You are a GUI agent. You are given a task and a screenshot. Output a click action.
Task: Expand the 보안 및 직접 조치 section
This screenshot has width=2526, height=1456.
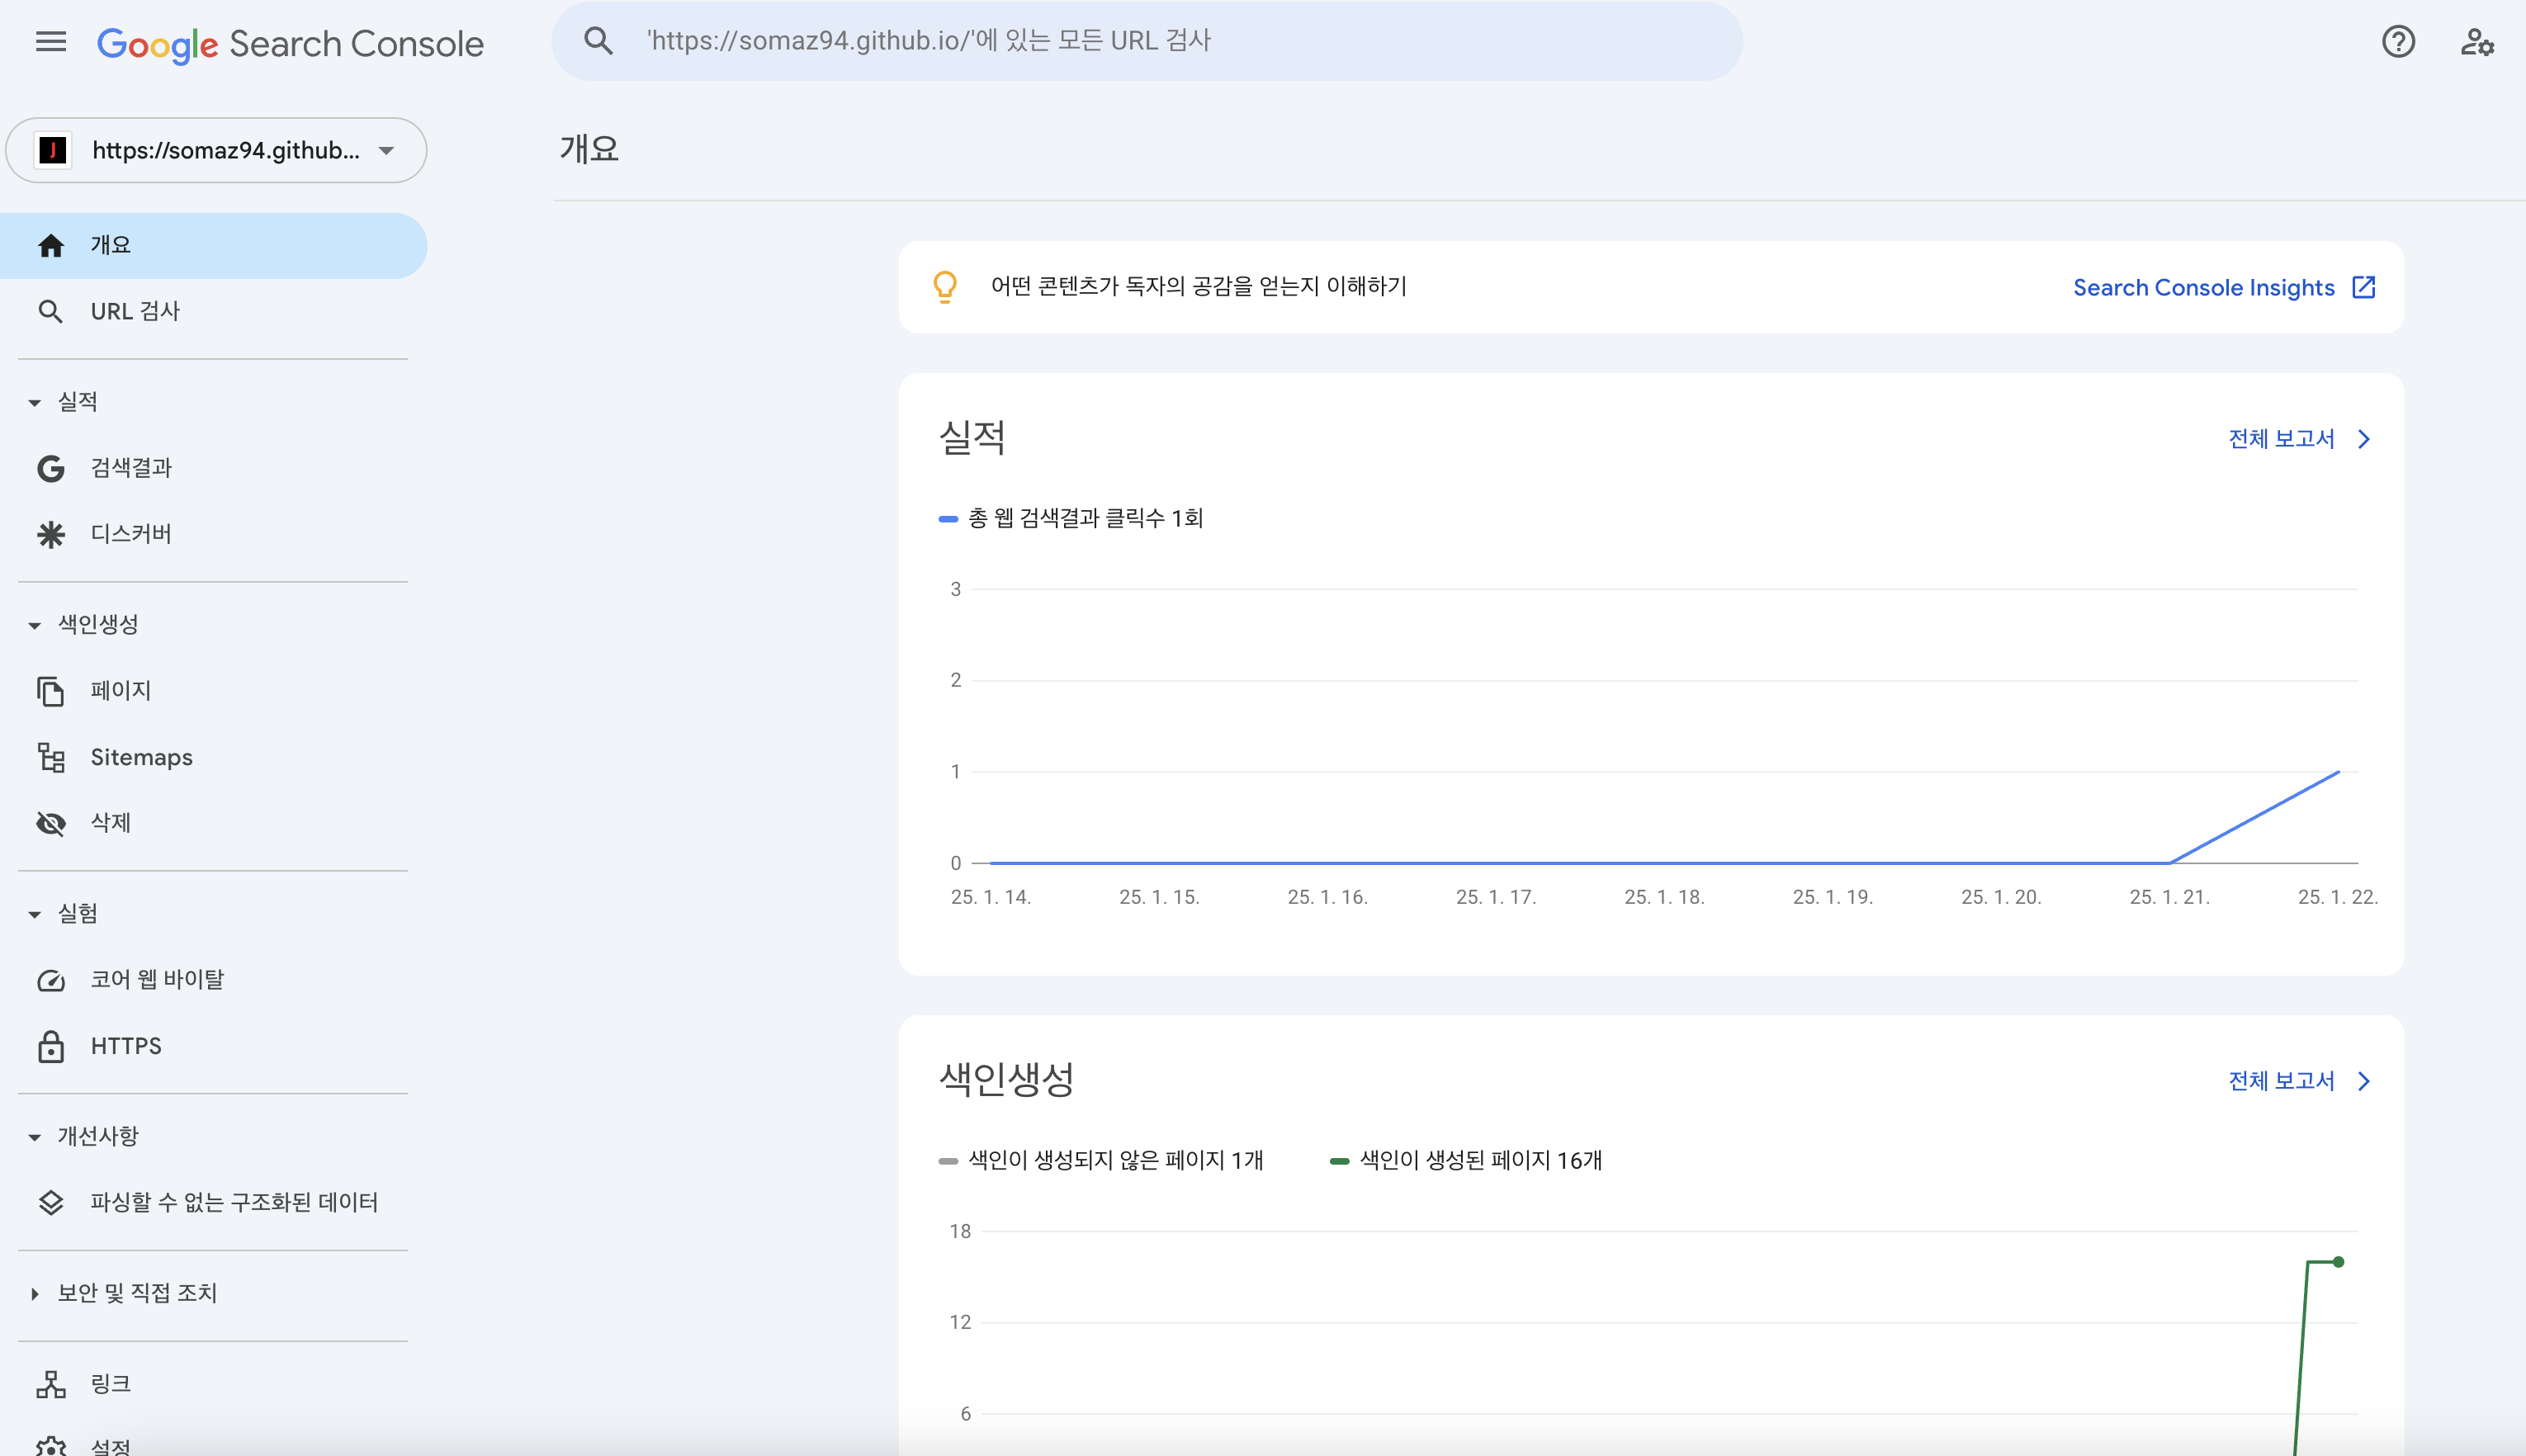pos(35,1293)
